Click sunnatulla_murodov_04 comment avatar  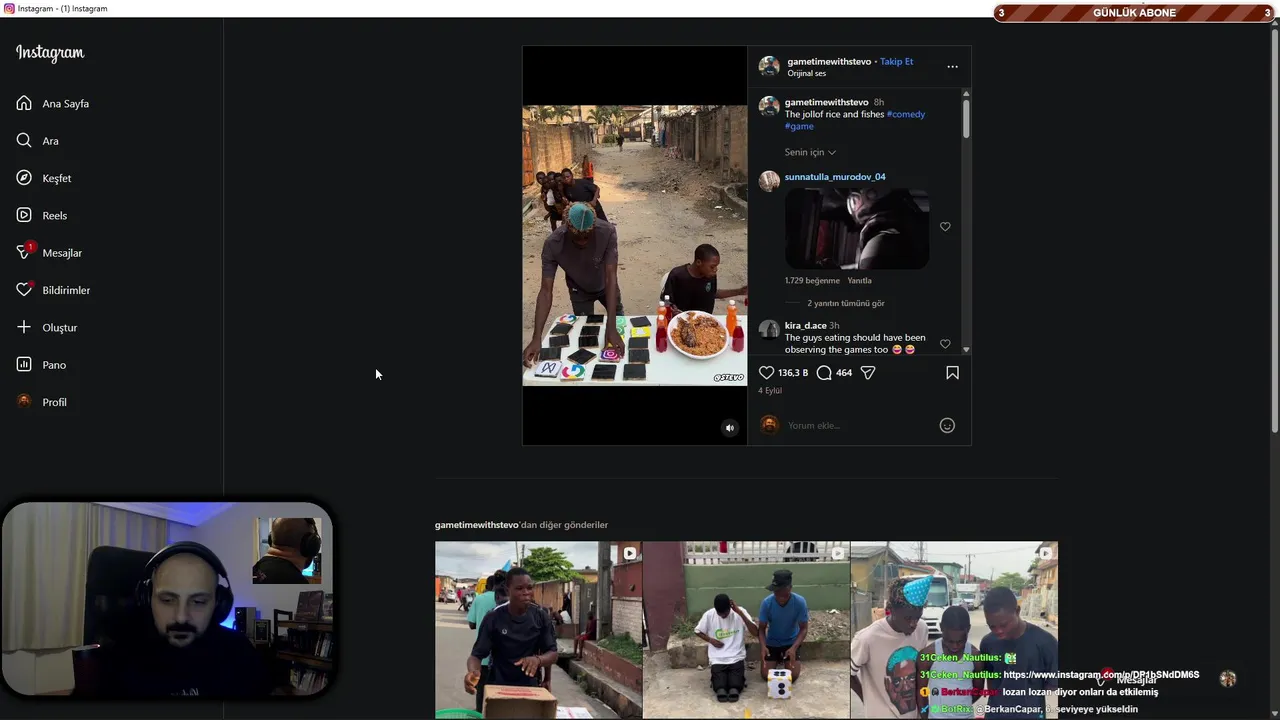(769, 181)
